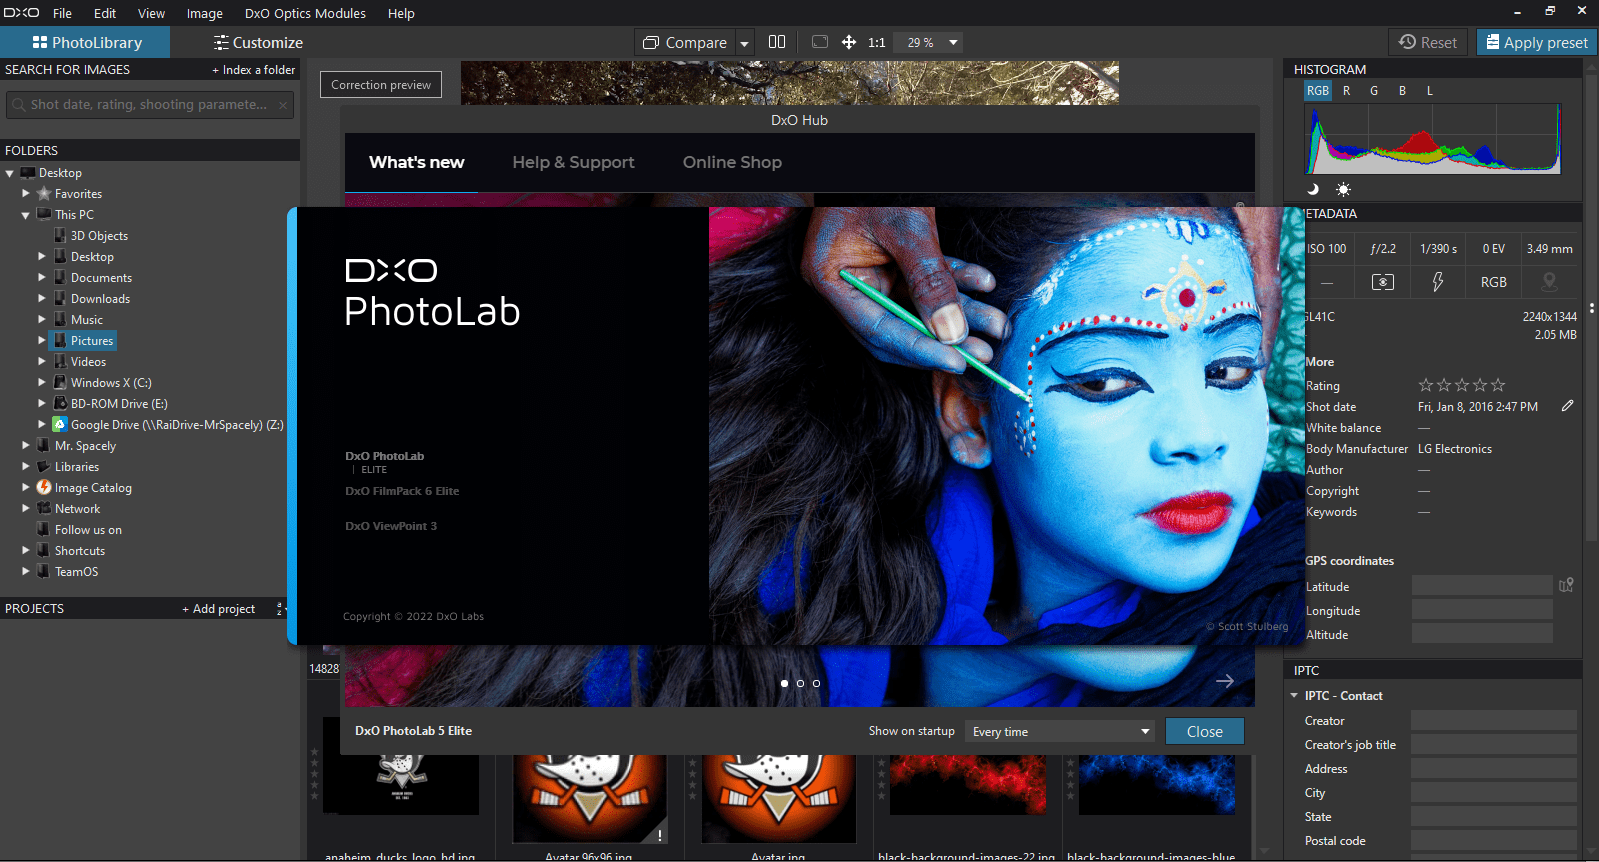Select Google Drive (Z:) folder
The height and width of the screenshot is (862, 1599).
(168, 425)
